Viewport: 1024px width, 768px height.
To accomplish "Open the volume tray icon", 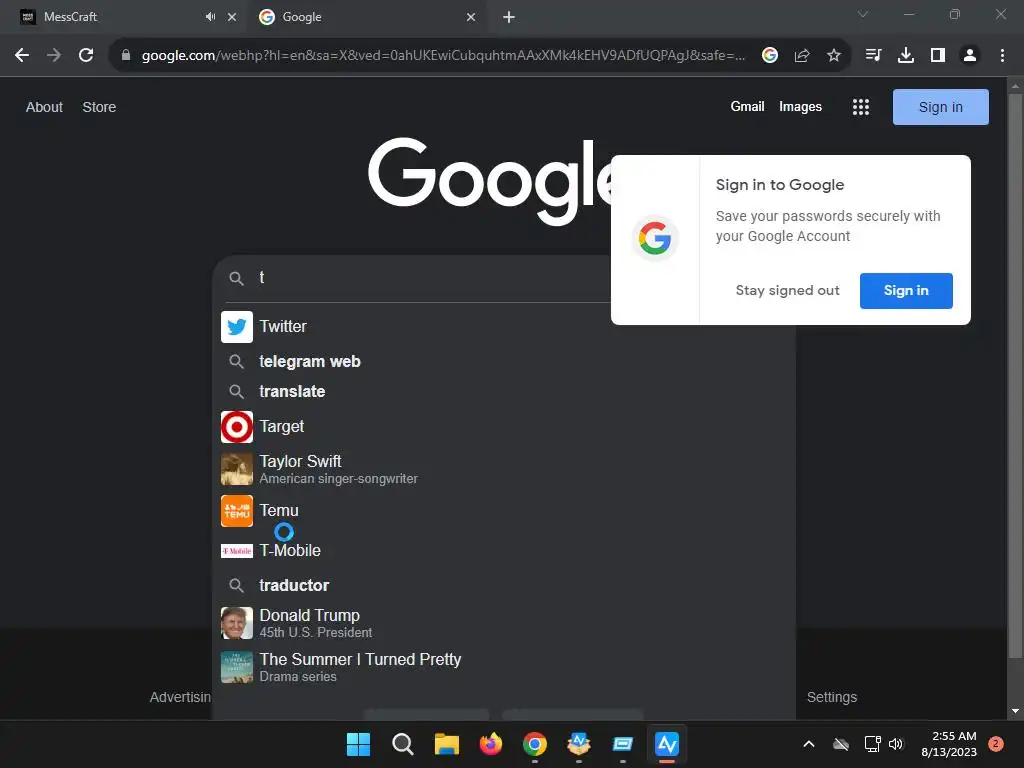I will 896,744.
